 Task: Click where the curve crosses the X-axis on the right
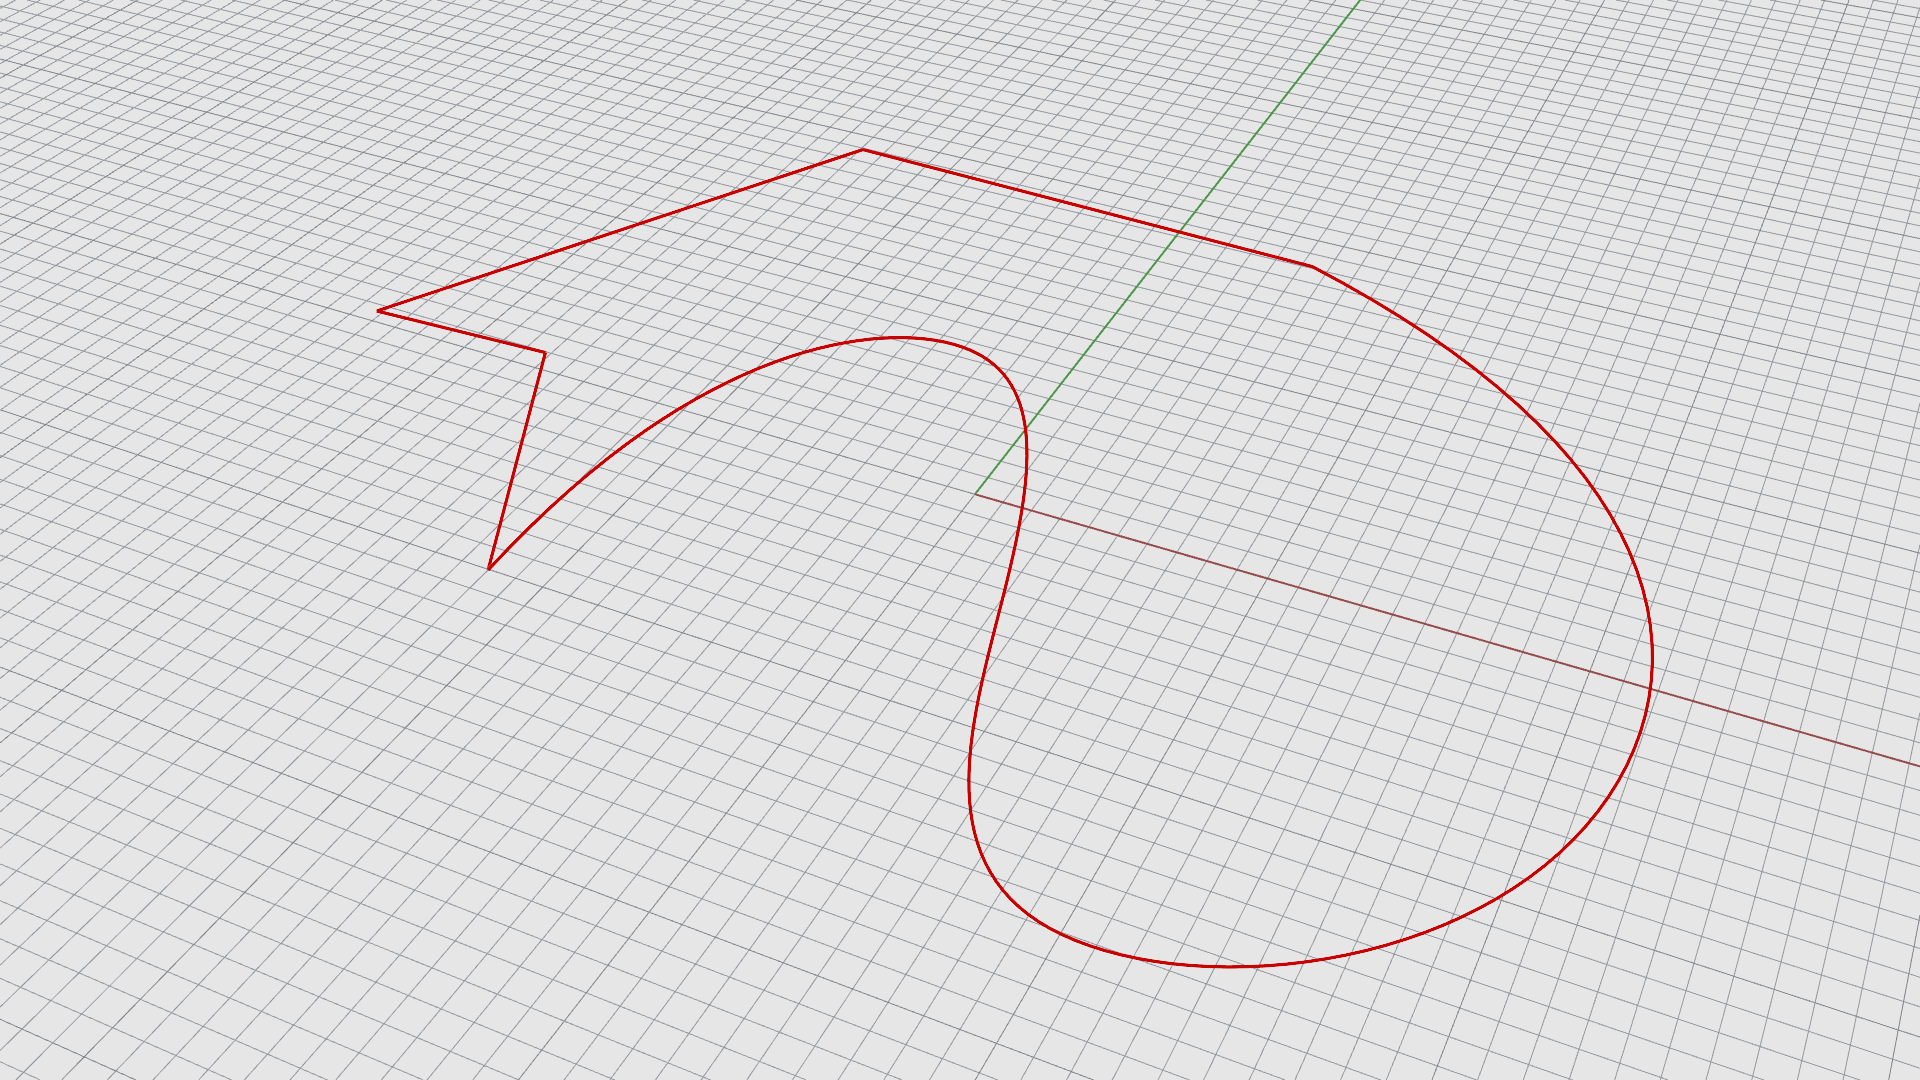(x=1650, y=687)
